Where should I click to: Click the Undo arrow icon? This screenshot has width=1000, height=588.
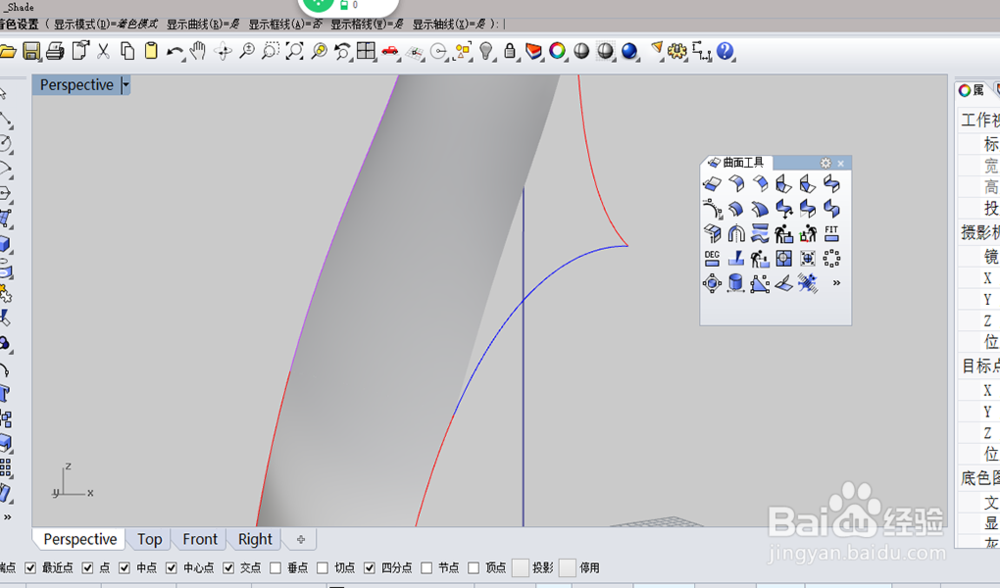(174, 51)
